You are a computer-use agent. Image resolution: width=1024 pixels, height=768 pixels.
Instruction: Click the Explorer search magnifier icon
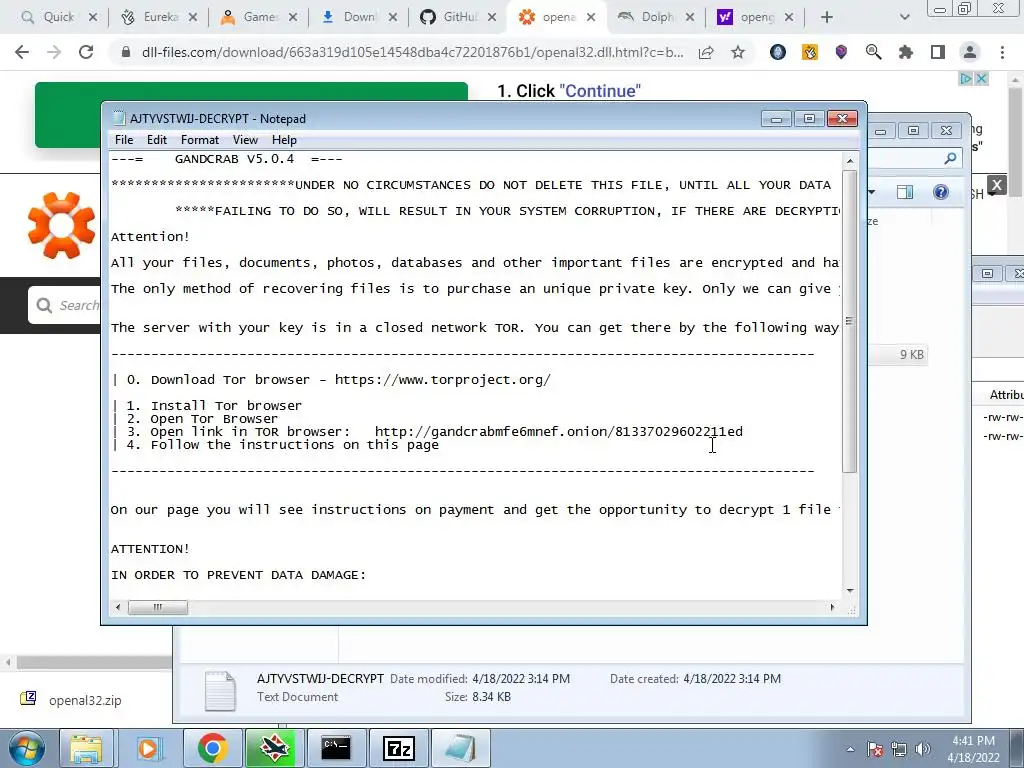pos(950,158)
